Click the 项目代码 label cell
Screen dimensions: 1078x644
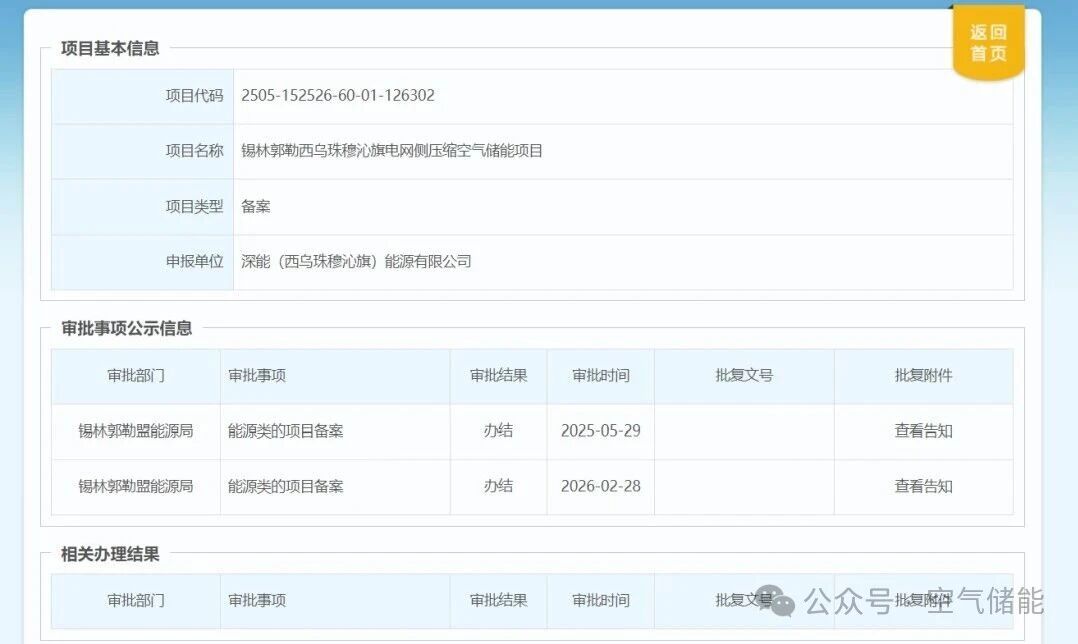(x=194, y=96)
